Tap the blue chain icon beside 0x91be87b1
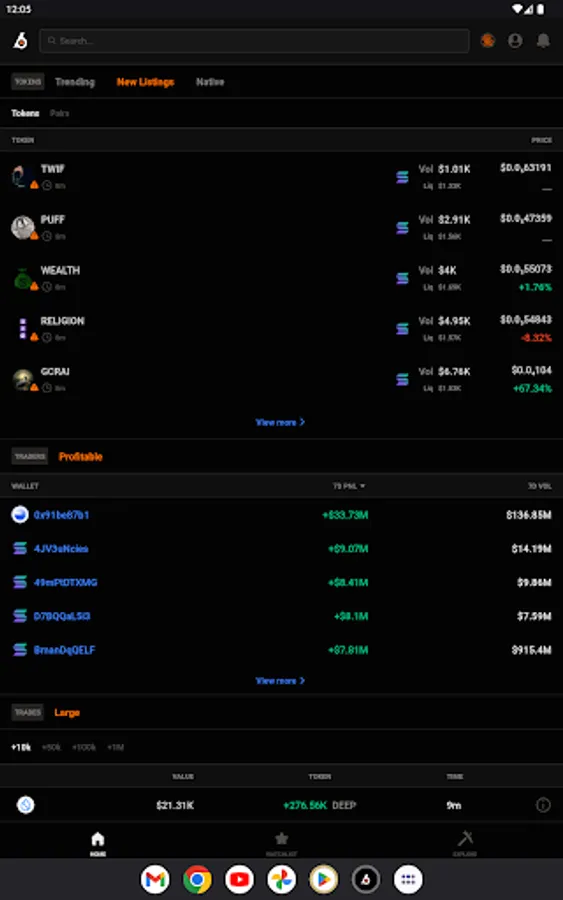 (20, 514)
